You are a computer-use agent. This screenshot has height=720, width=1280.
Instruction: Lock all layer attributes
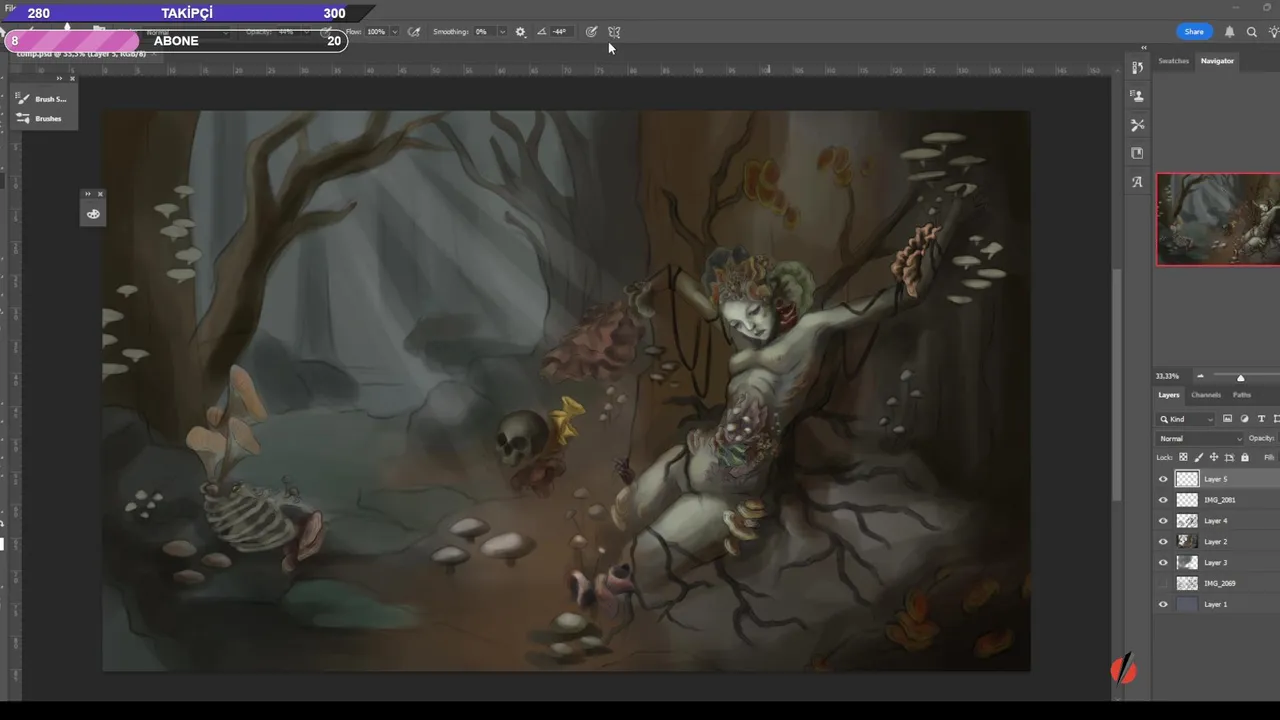click(x=1245, y=457)
